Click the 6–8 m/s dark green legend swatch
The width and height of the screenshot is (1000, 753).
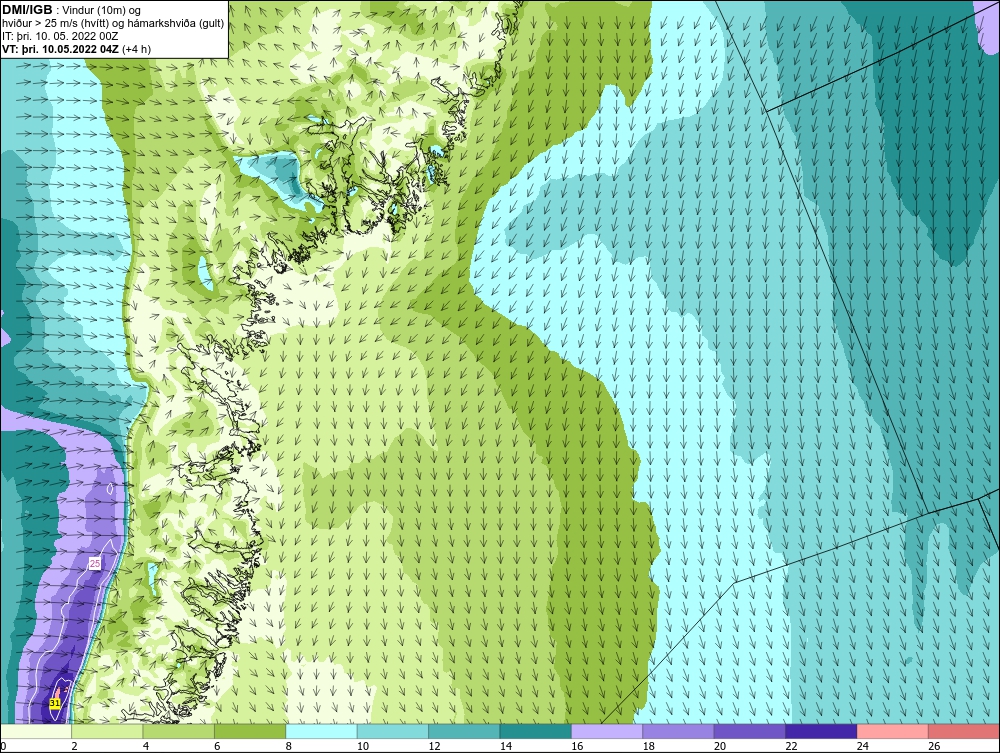tap(250, 731)
